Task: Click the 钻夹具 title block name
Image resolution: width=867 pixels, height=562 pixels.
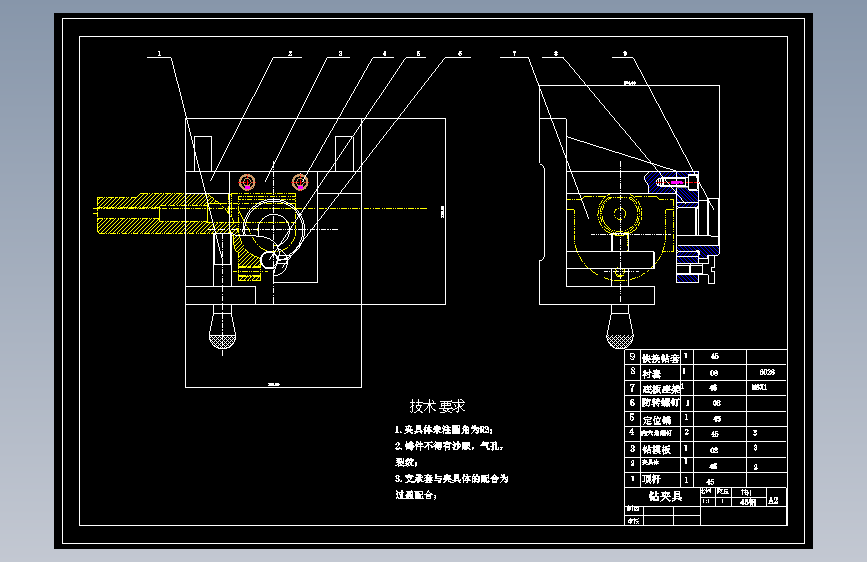Action: [x=665, y=496]
